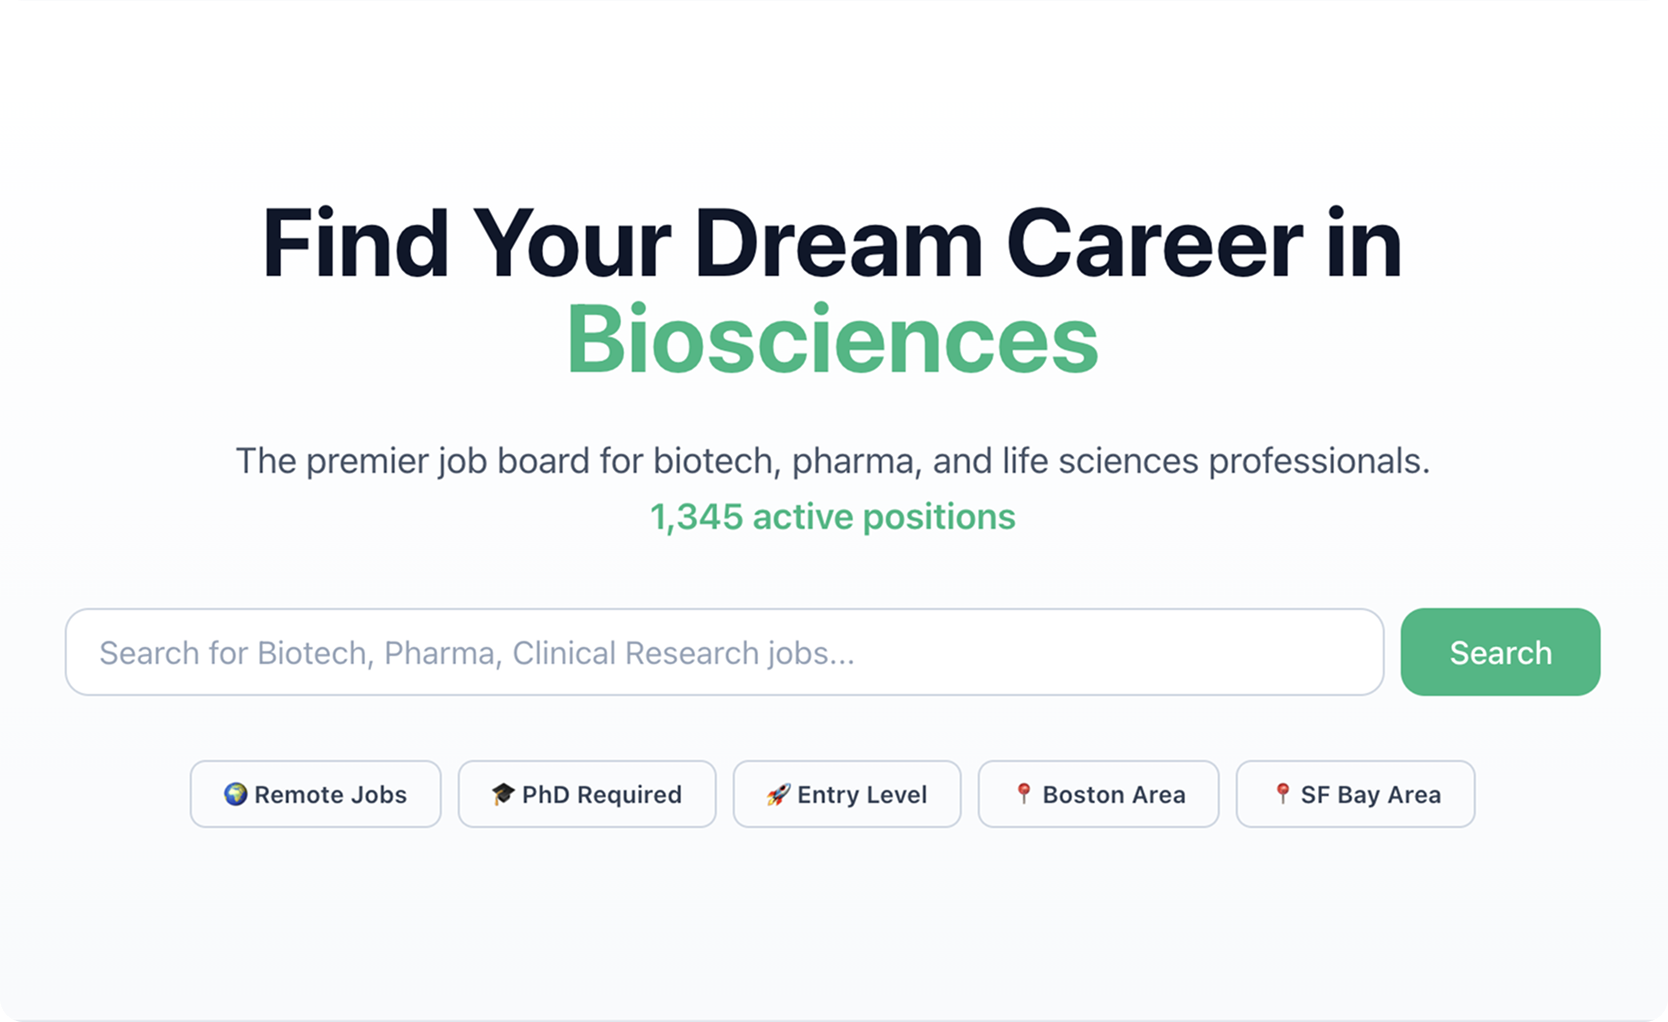Toggle the PhD Required filter chip
The height and width of the screenshot is (1022, 1668).
(x=586, y=794)
